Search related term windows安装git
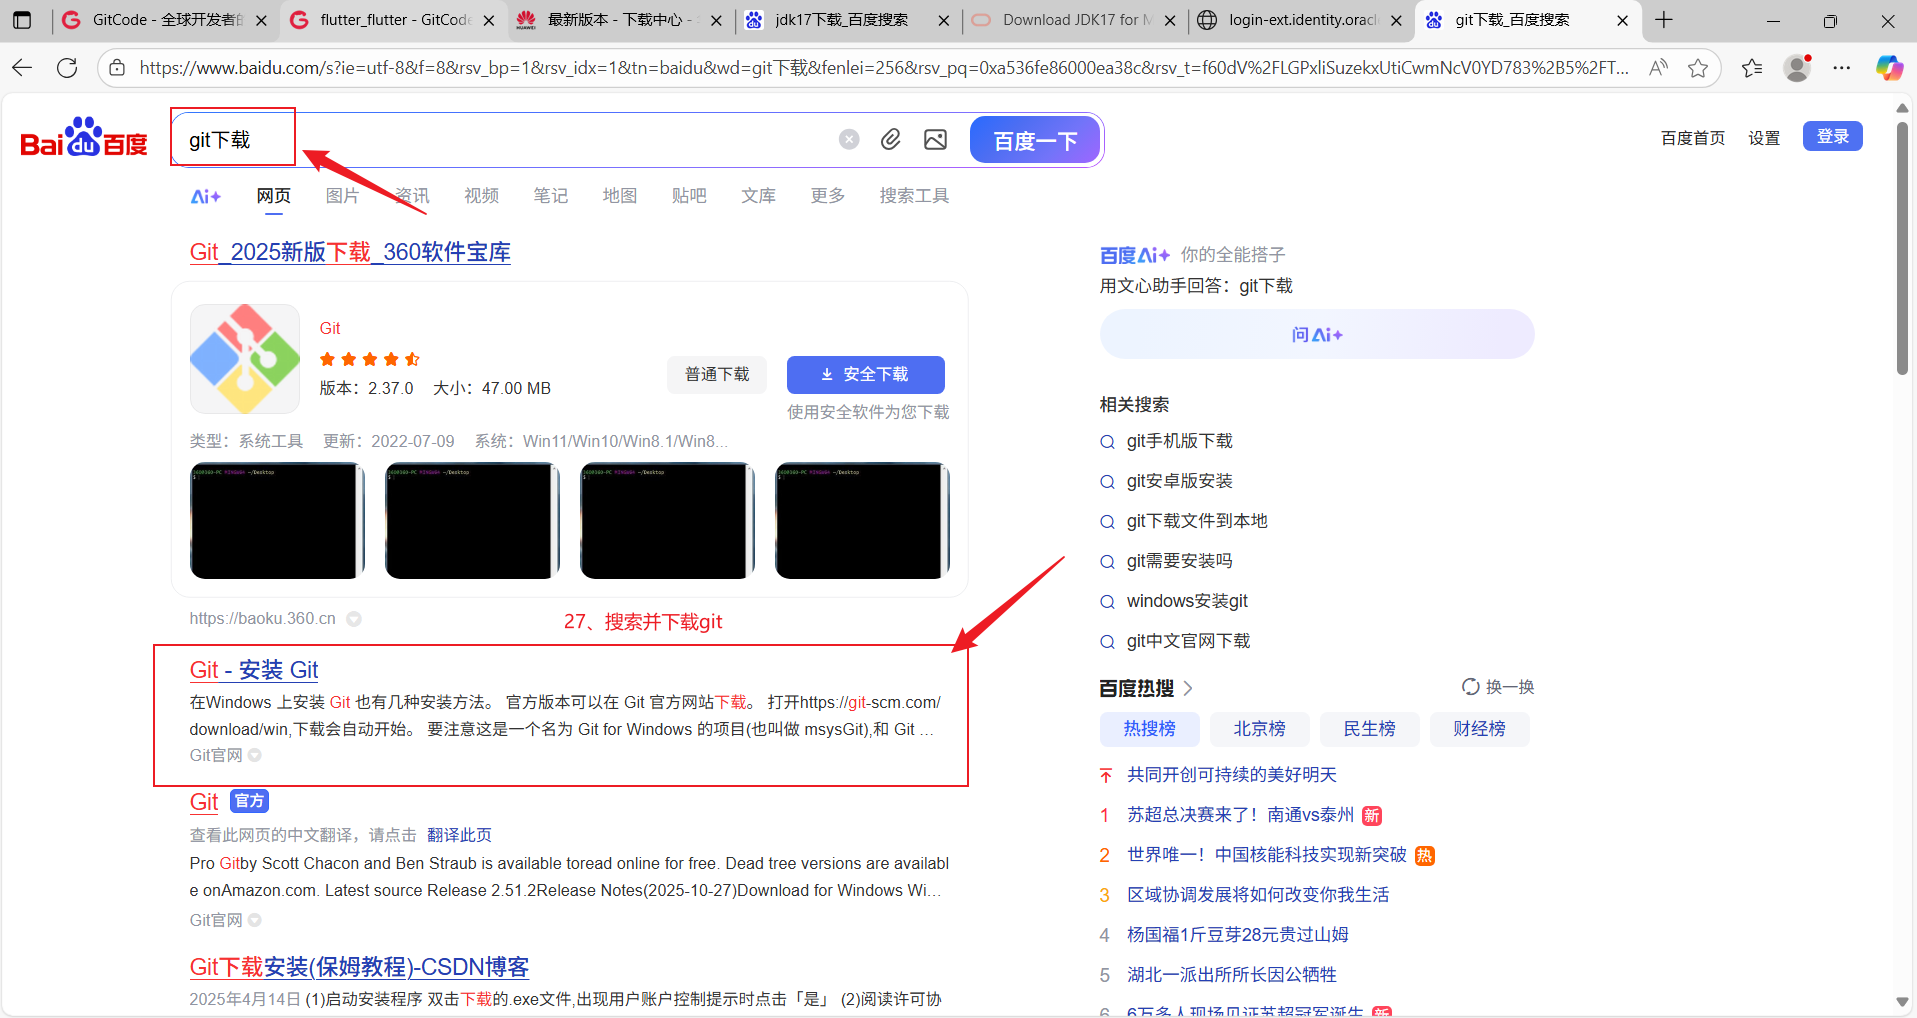Image resolution: width=1917 pixels, height=1018 pixels. (x=1187, y=601)
